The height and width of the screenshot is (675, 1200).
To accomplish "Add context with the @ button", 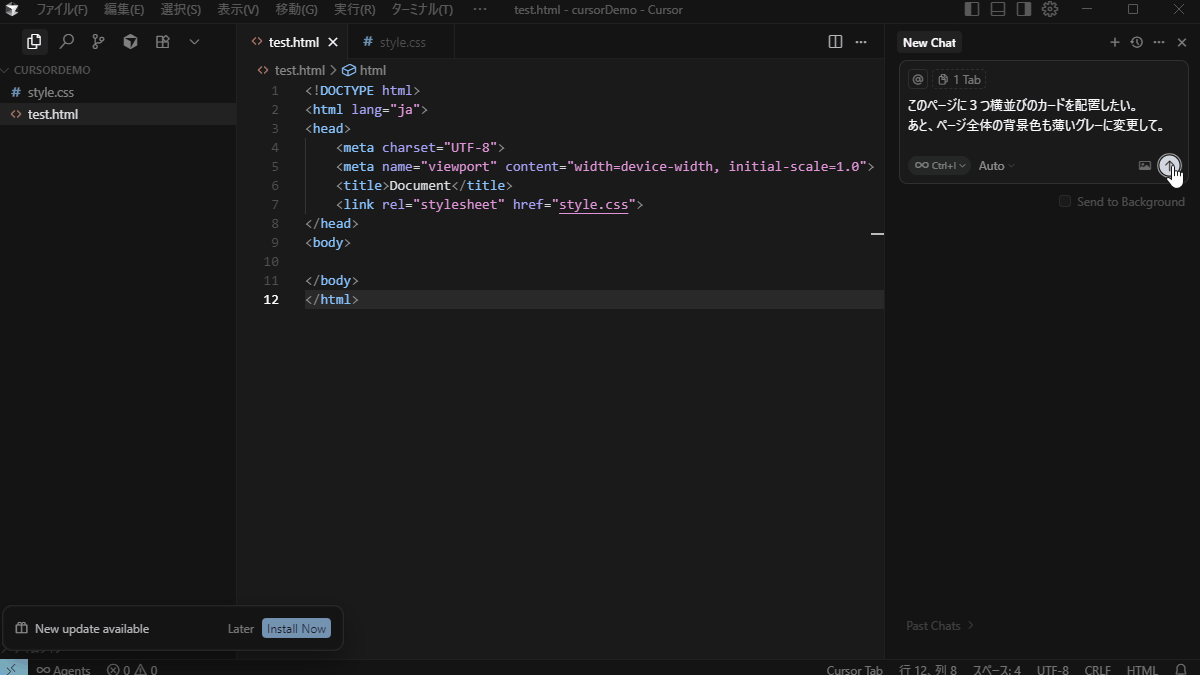I will click(x=918, y=79).
